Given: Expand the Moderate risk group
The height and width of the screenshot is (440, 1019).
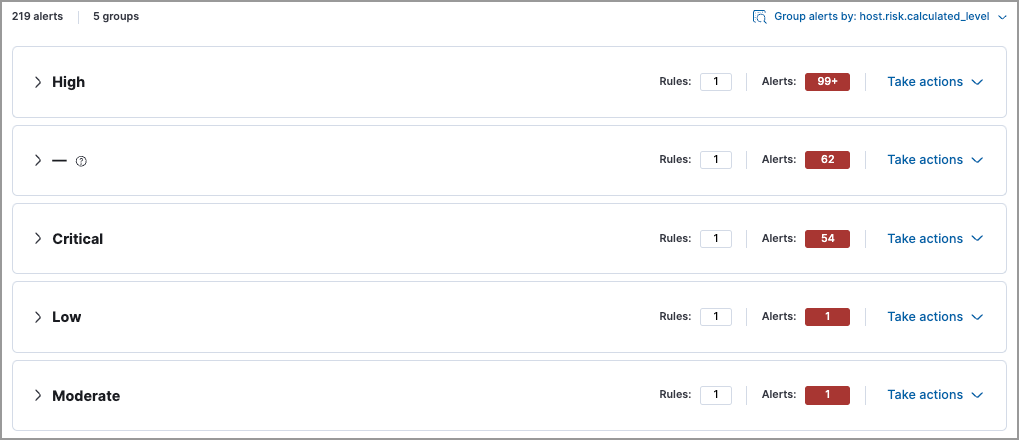Looking at the screenshot, I should tap(38, 395).
